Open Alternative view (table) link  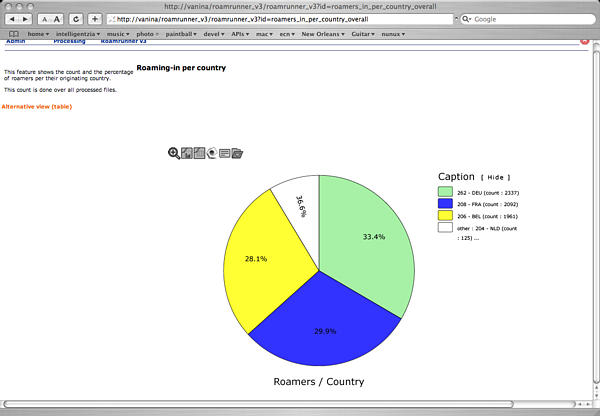pyautogui.click(x=36, y=106)
